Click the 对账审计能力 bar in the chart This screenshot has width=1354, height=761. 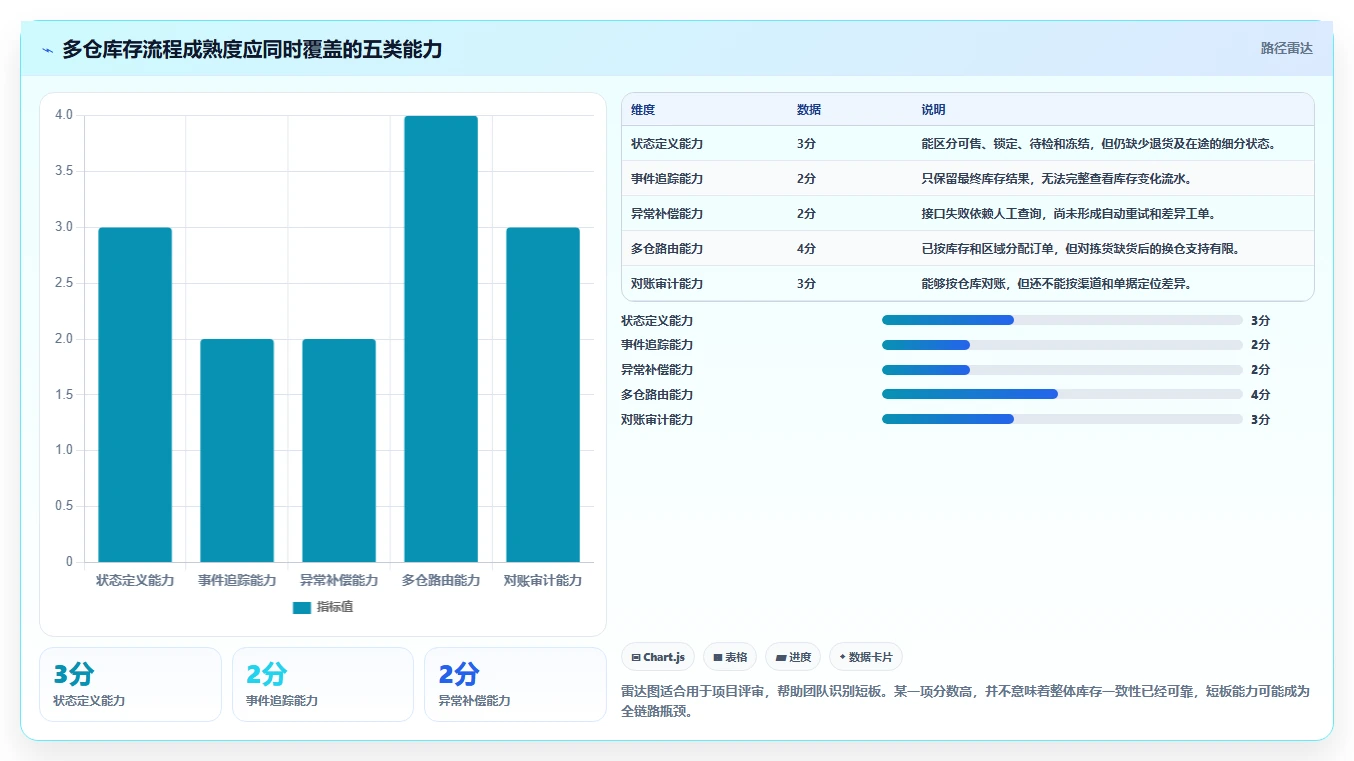(x=543, y=395)
